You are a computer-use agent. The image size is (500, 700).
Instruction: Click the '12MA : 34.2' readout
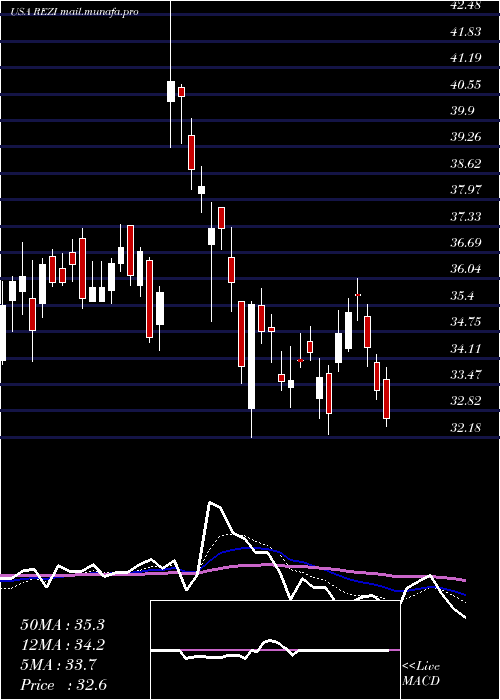click(x=62, y=645)
